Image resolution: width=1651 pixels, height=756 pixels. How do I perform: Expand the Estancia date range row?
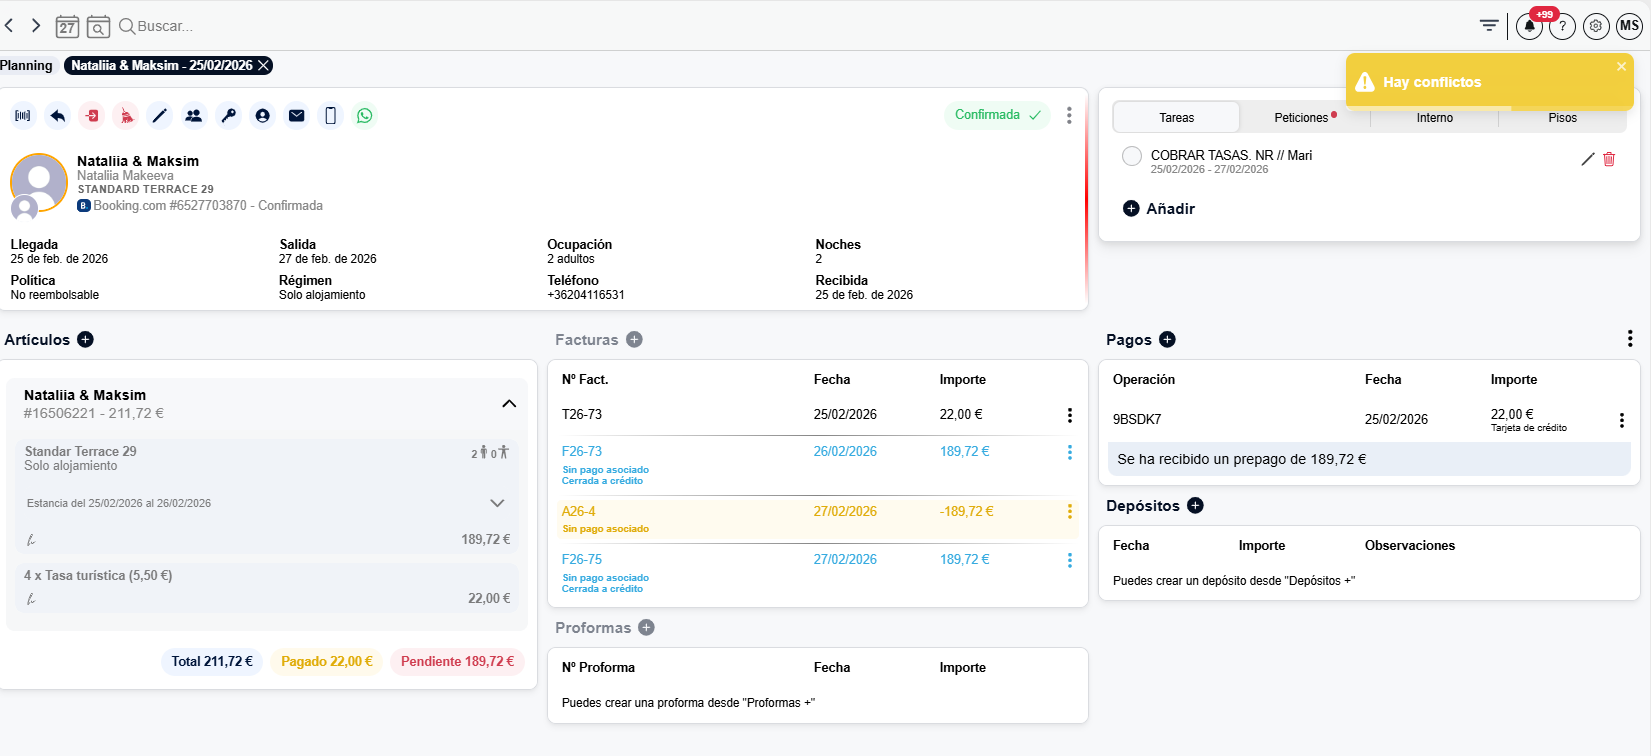click(497, 503)
